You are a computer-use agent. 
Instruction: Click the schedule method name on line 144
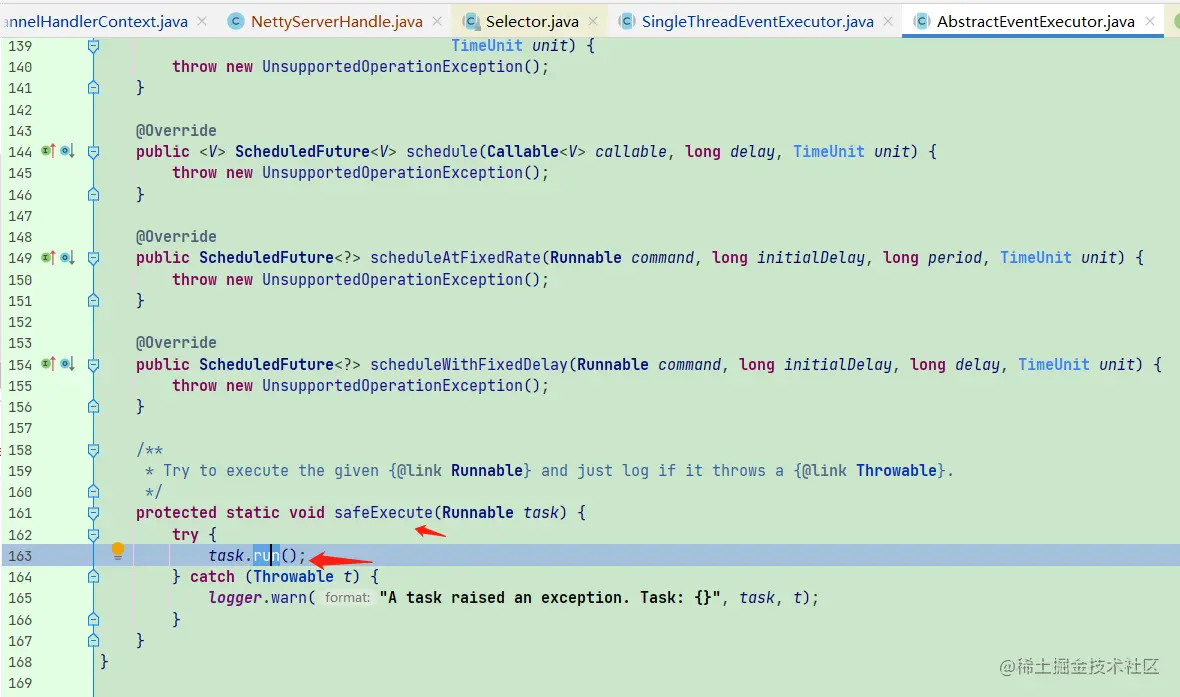442,151
